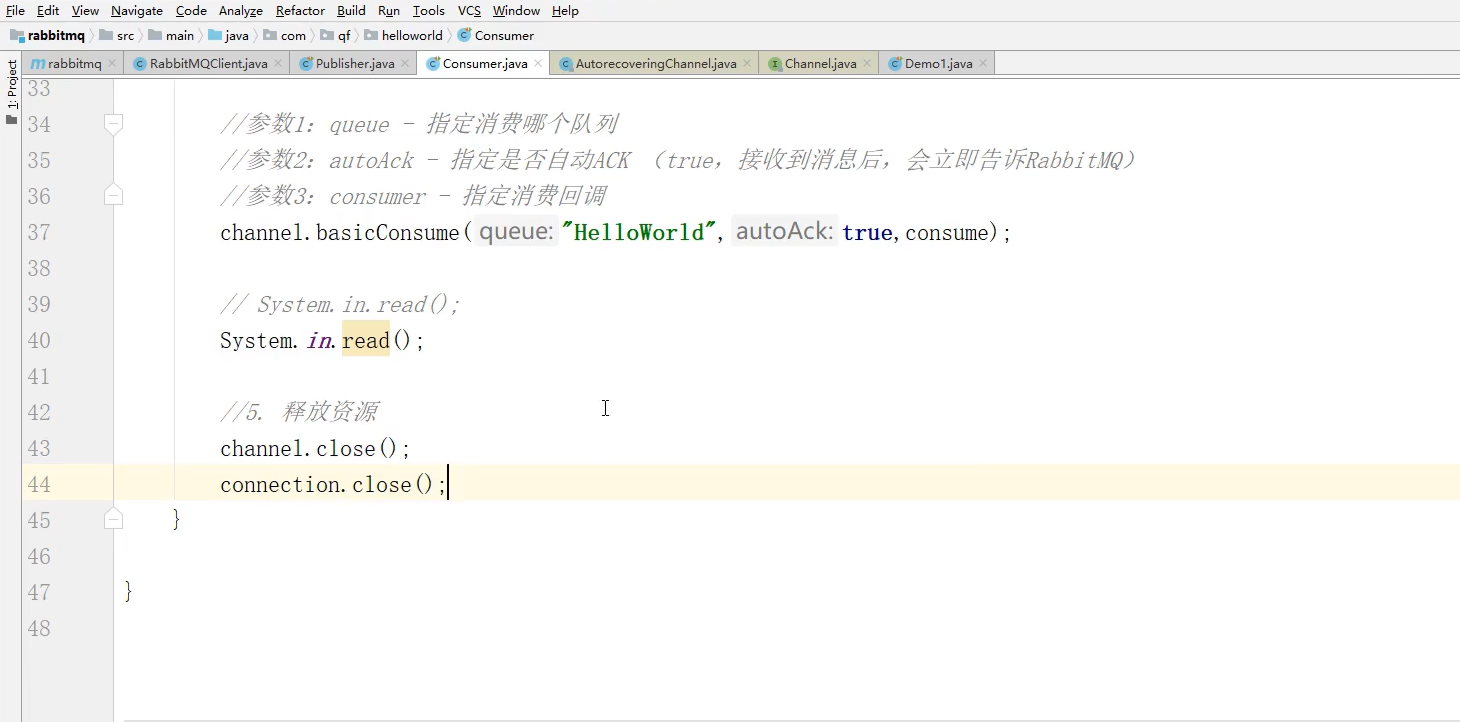Collapse the comment block fold at line 34
This screenshot has width=1460, height=722.
pyautogui.click(x=114, y=124)
